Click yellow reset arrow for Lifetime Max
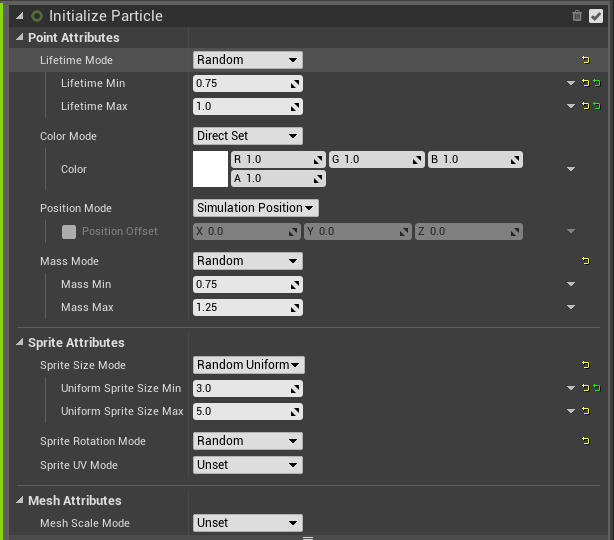The width and height of the screenshot is (614, 540). 585,106
